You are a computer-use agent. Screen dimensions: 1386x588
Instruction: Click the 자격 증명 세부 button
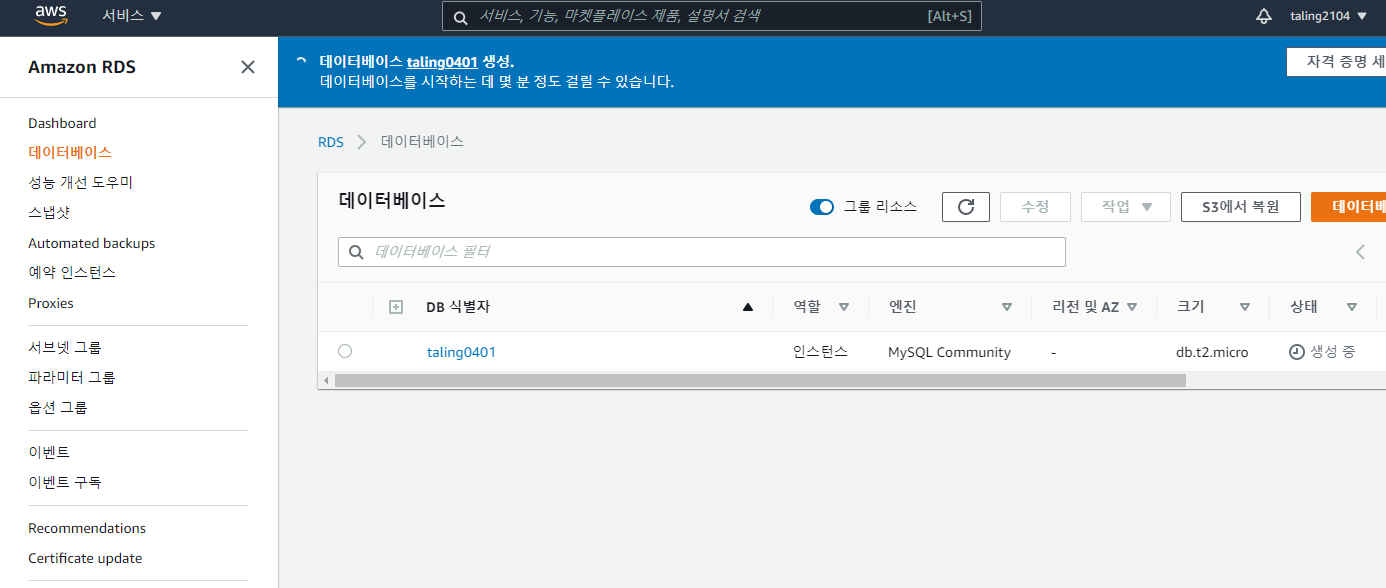click(1336, 62)
